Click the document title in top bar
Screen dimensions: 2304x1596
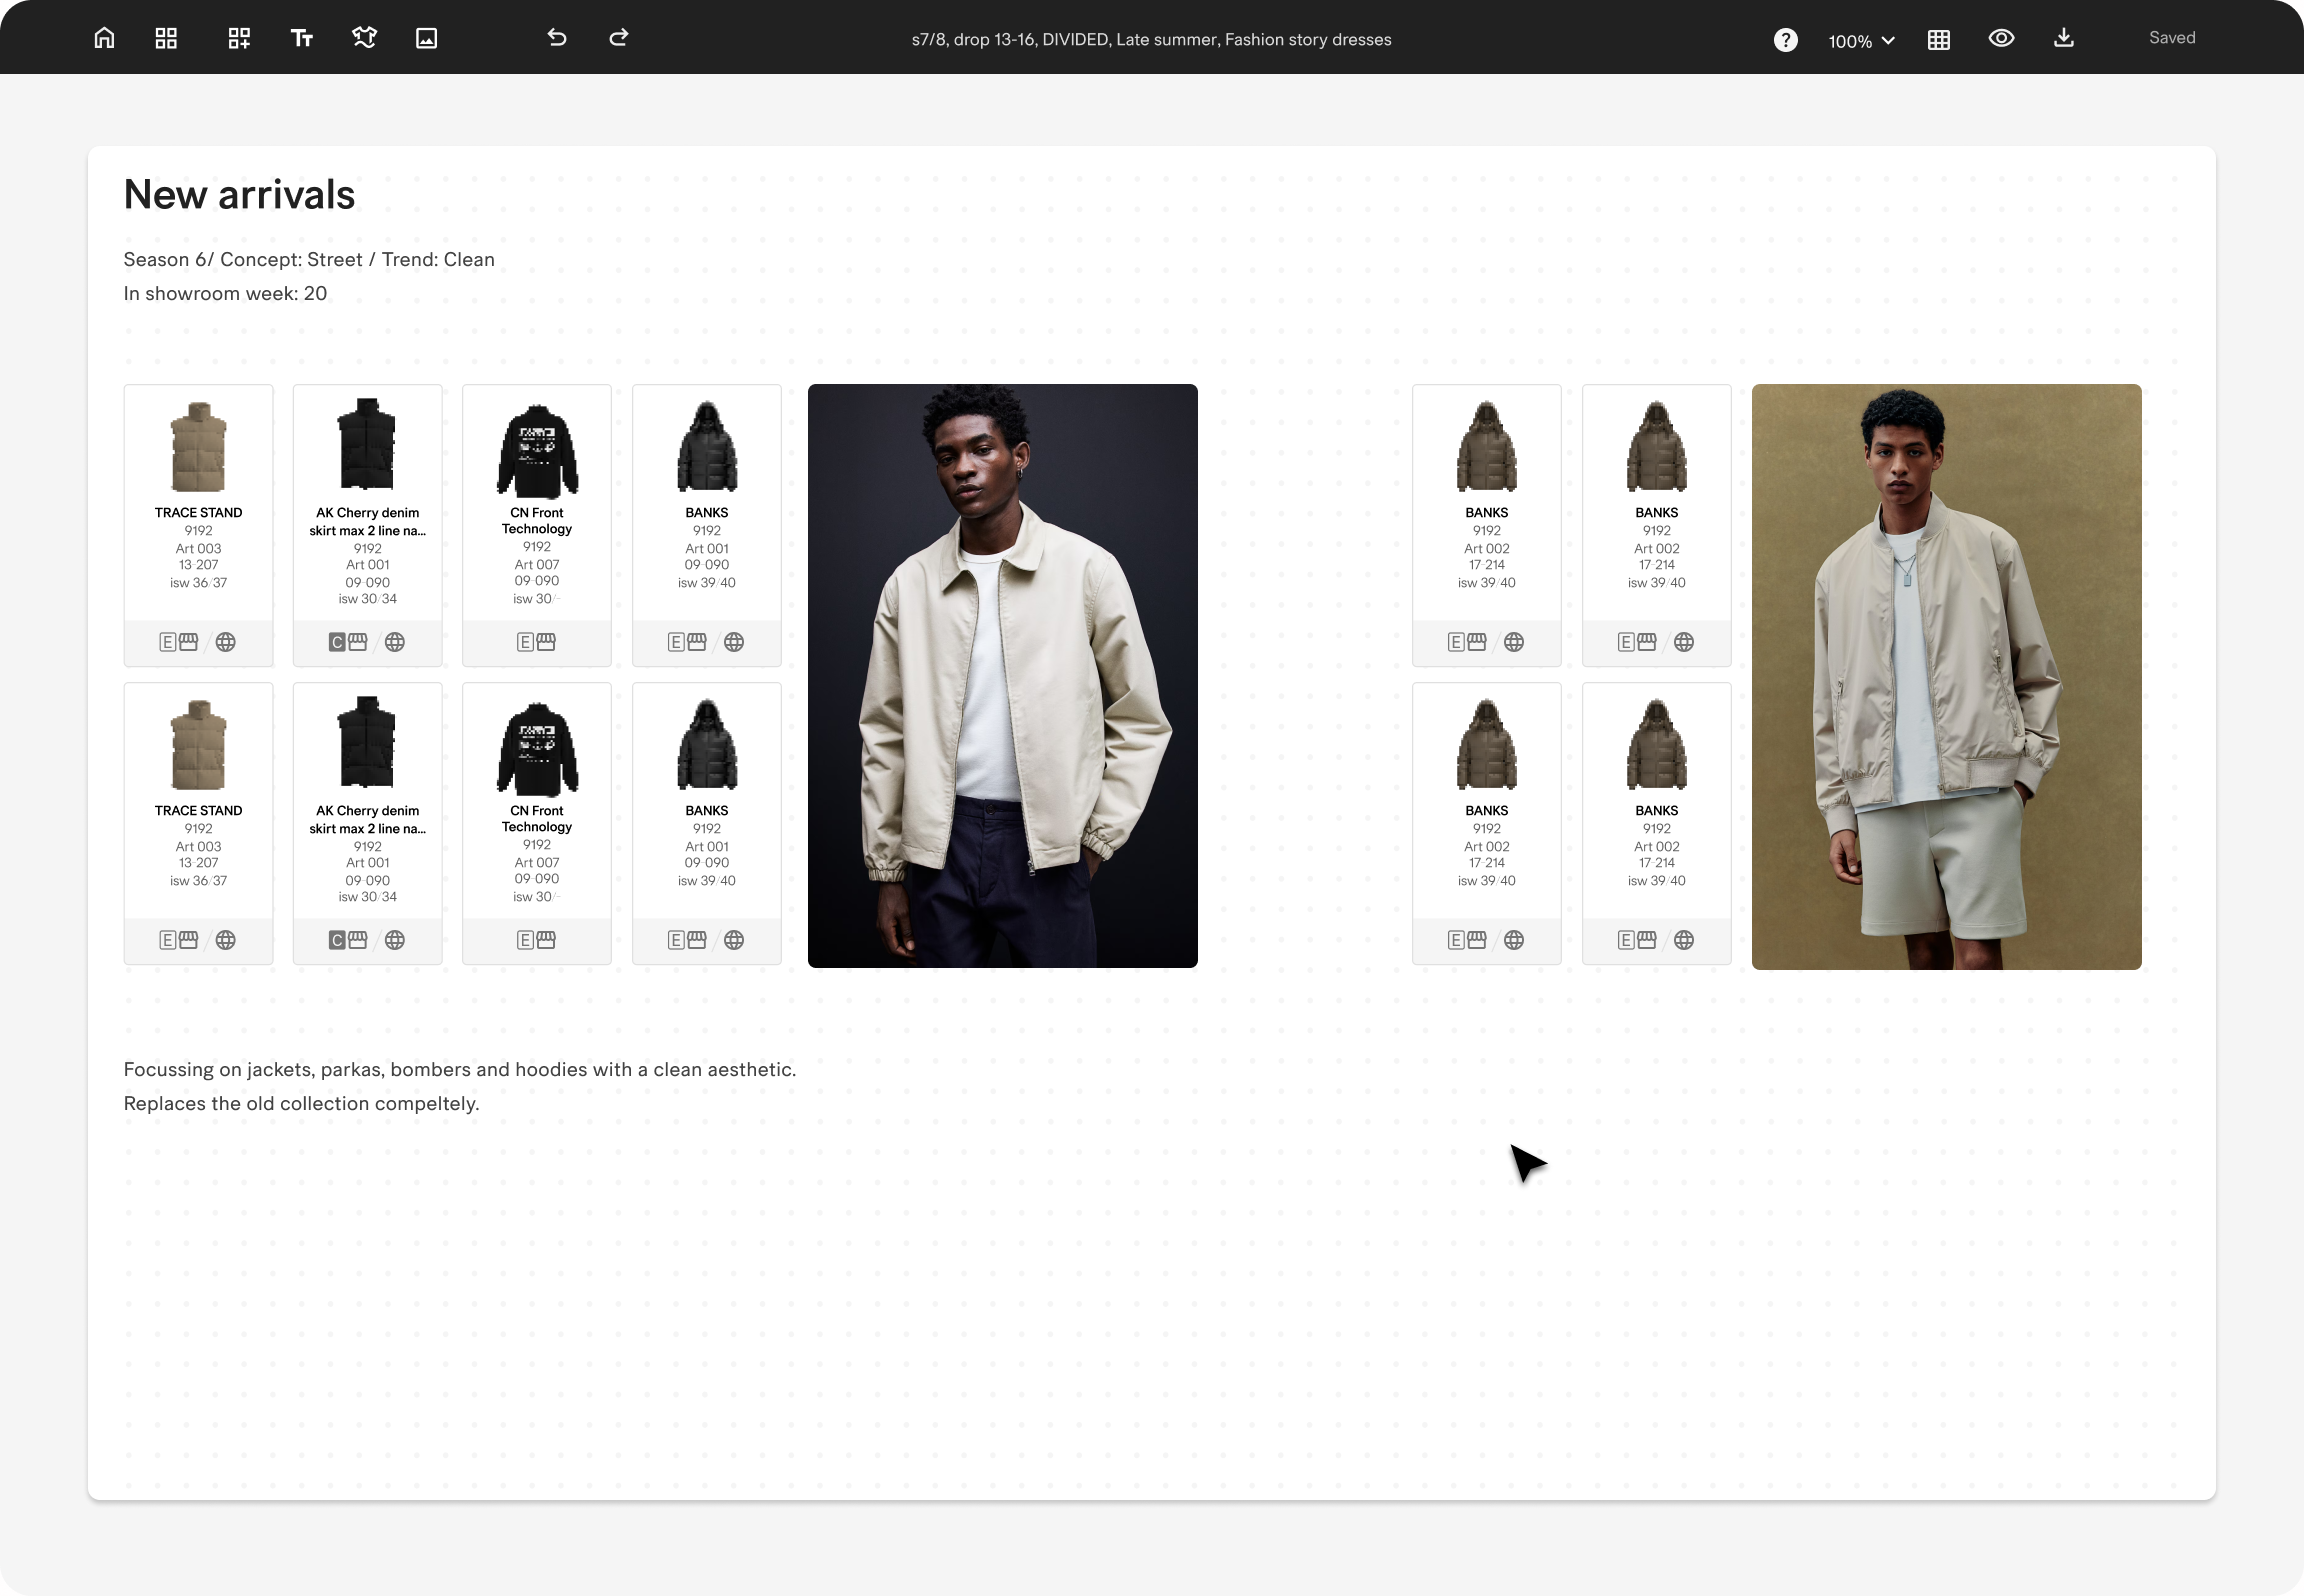pyautogui.click(x=1151, y=40)
